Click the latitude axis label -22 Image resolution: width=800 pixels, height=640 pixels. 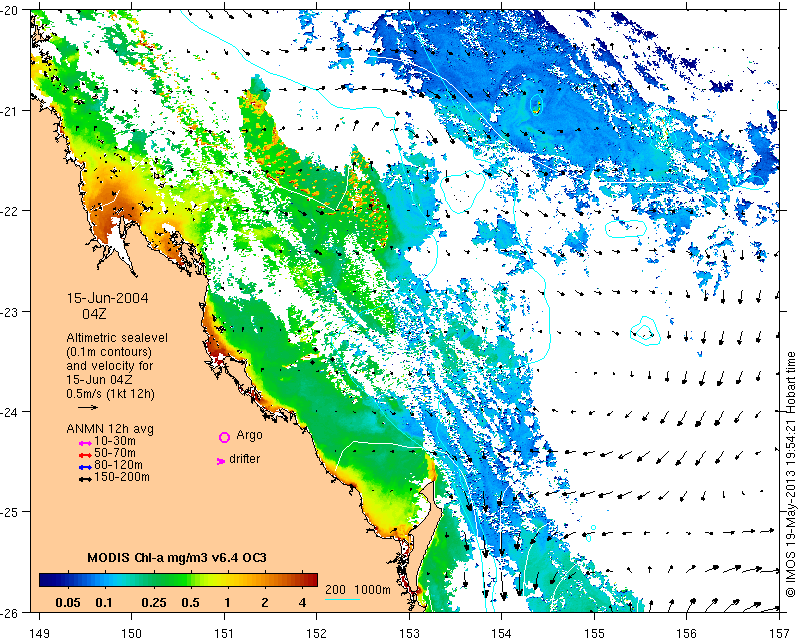point(9,211)
